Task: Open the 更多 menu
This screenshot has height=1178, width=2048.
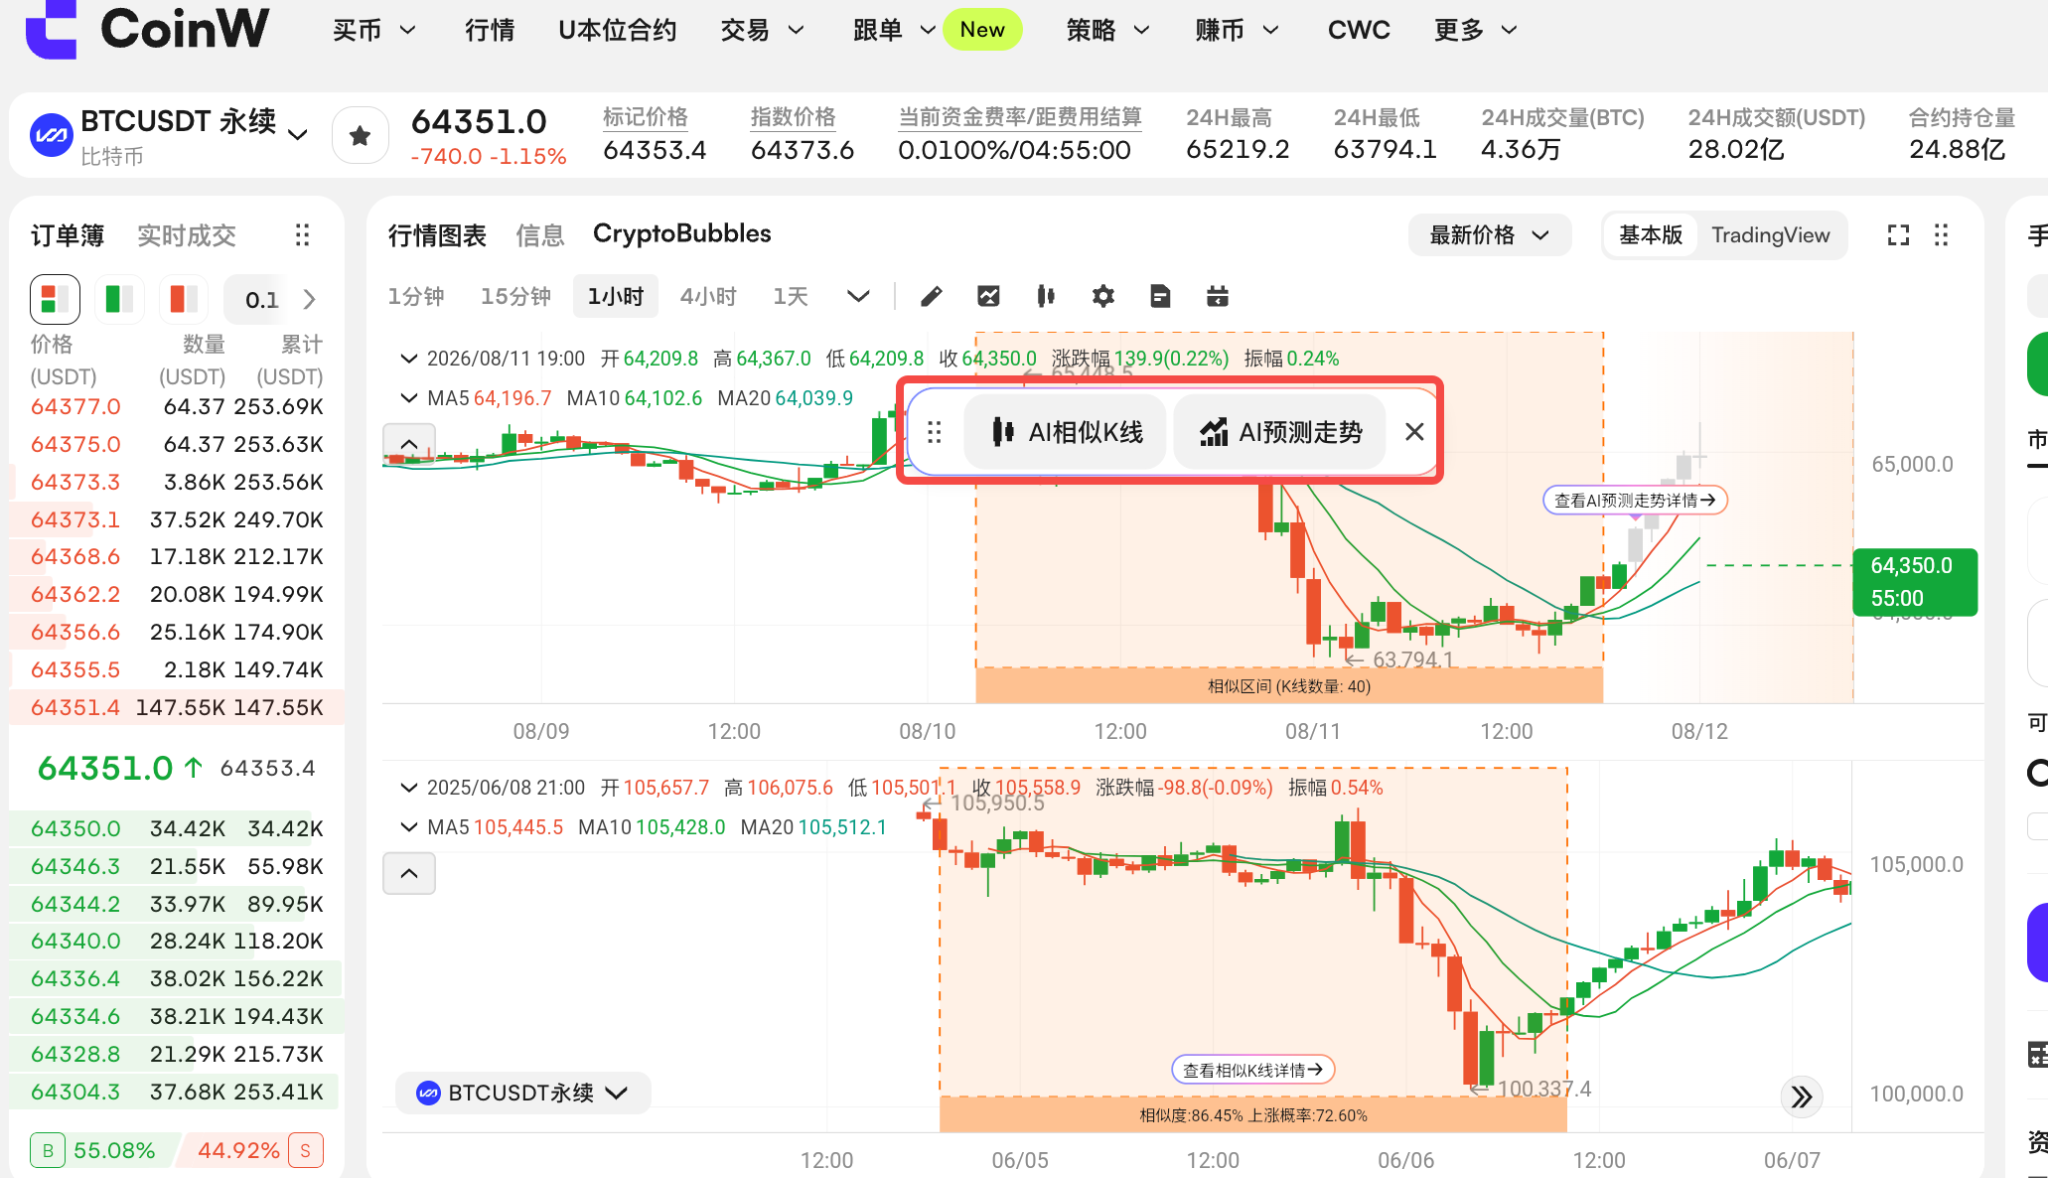Action: coord(1475,30)
